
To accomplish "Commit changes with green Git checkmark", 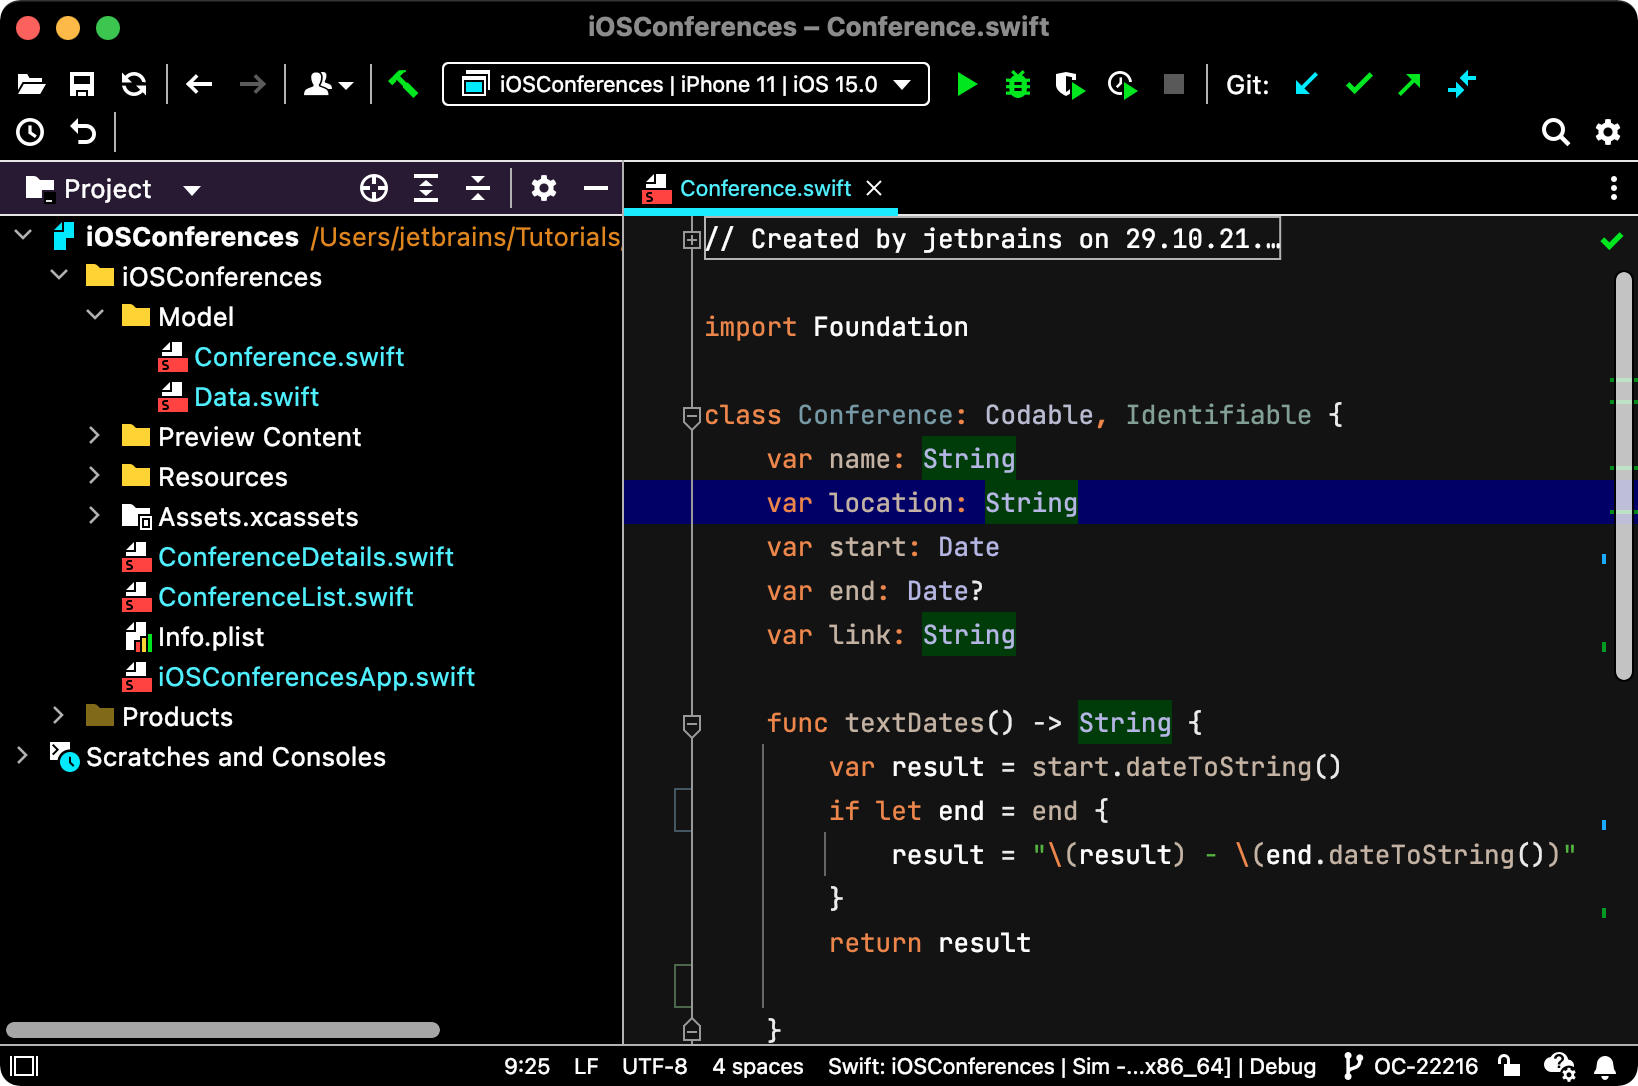I will 1358,85.
